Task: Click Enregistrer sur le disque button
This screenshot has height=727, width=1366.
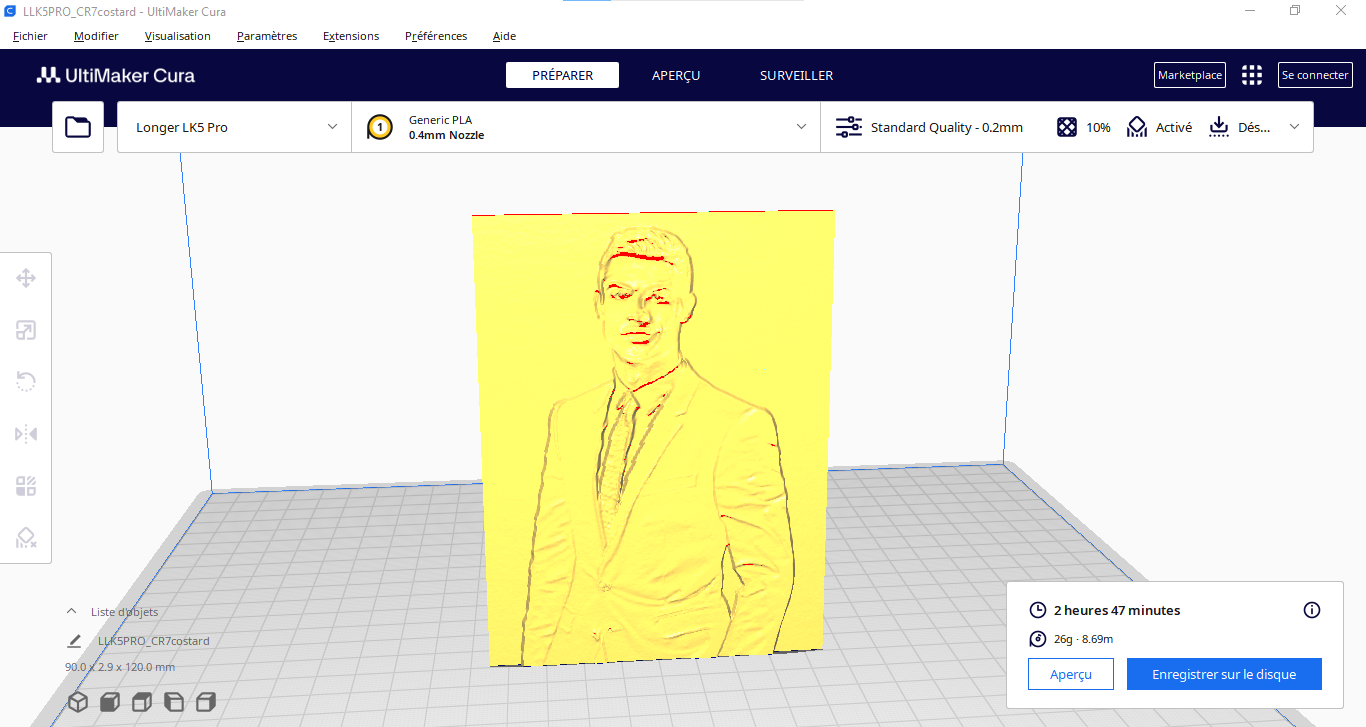Action: point(1224,674)
